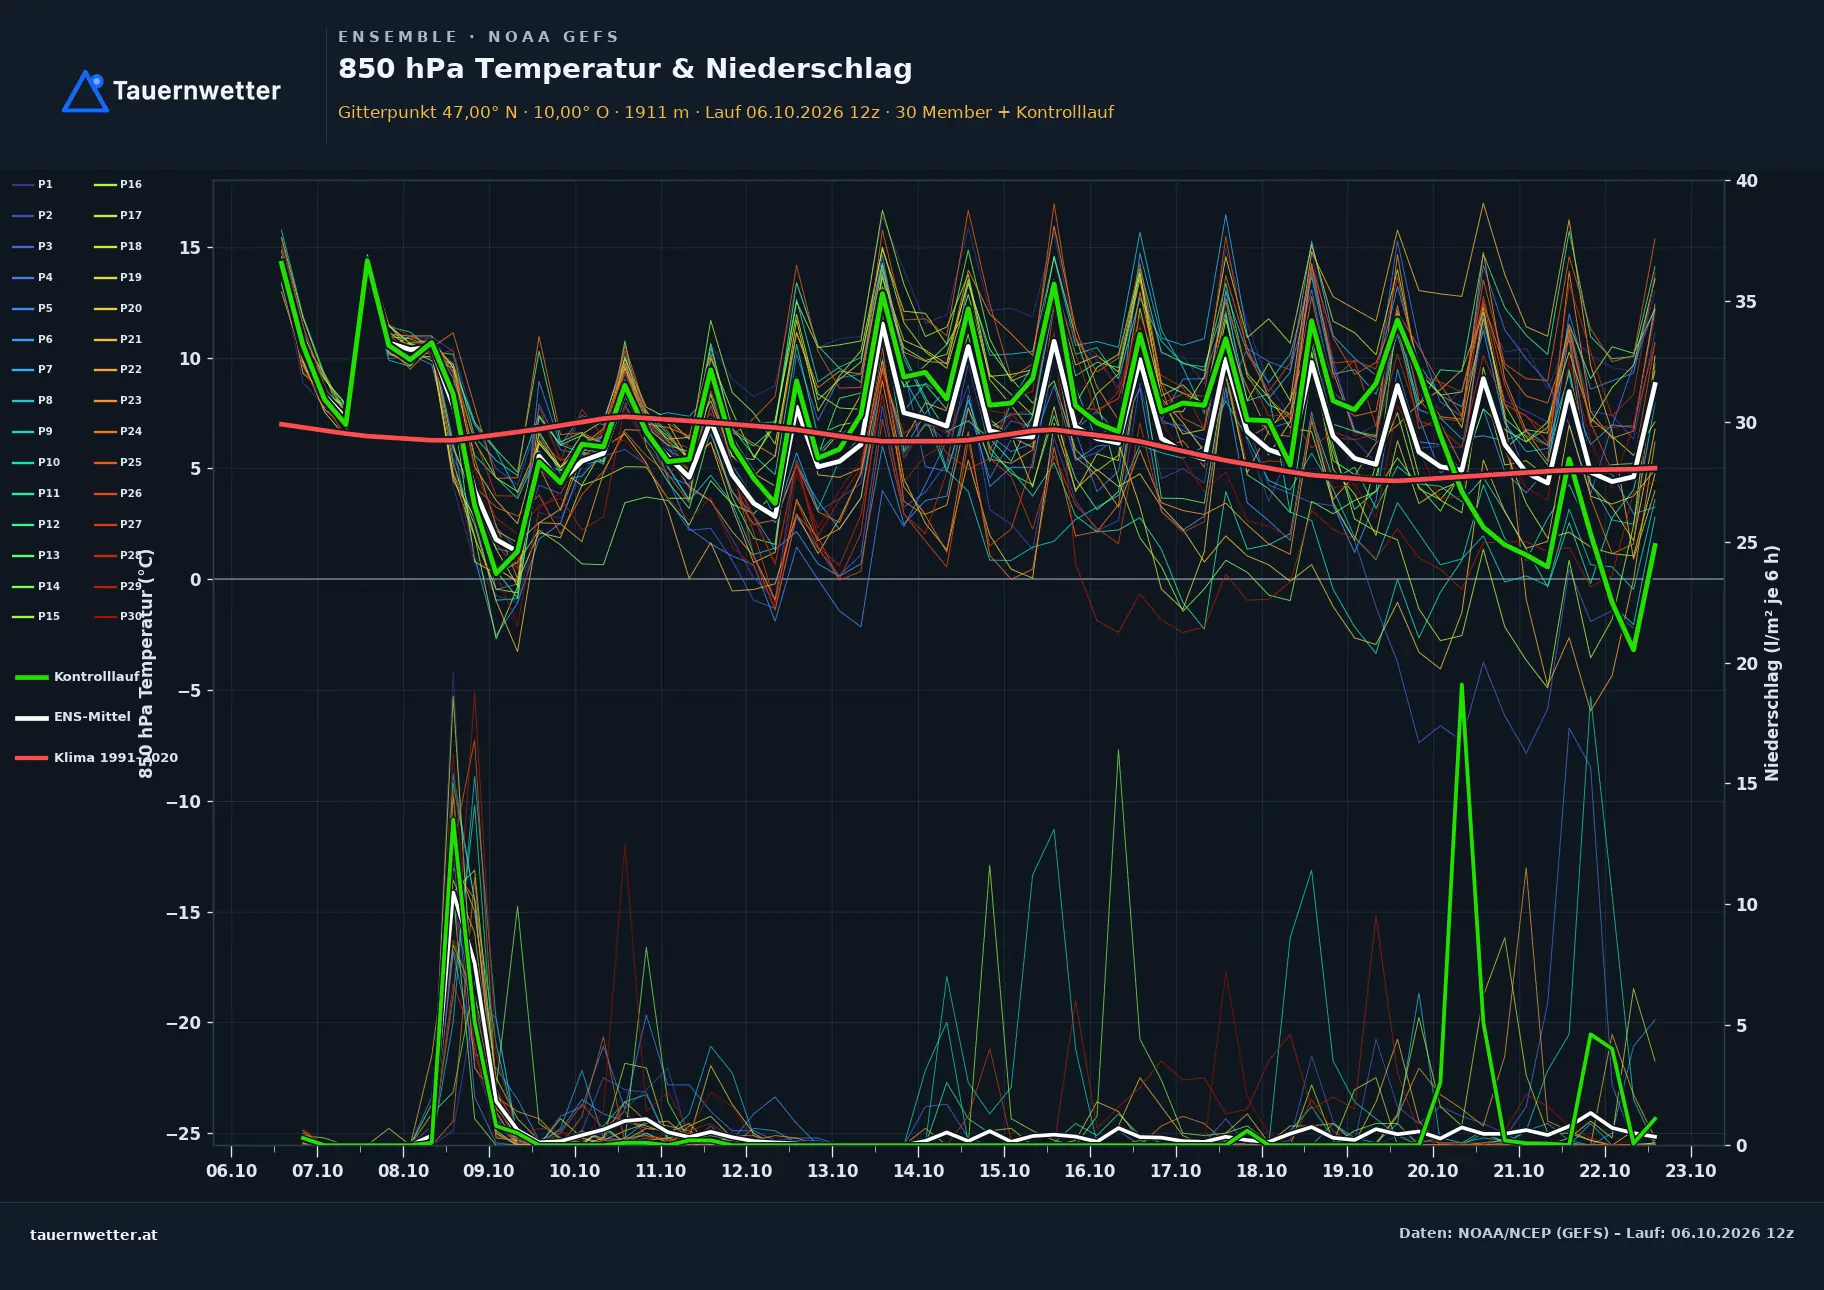Click the 12.10 date on the x-axis
1824x1290 pixels.
click(747, 1171)
